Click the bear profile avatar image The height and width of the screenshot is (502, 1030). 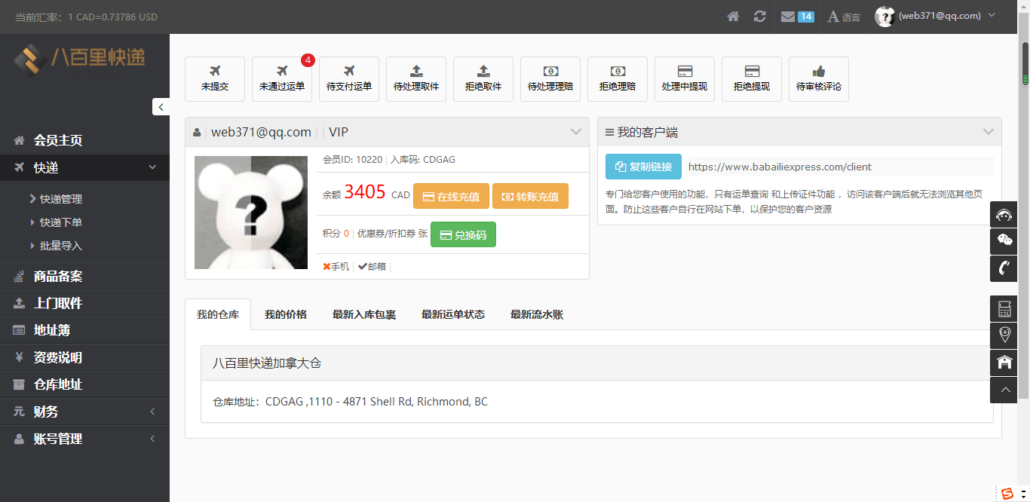(250, 212)
